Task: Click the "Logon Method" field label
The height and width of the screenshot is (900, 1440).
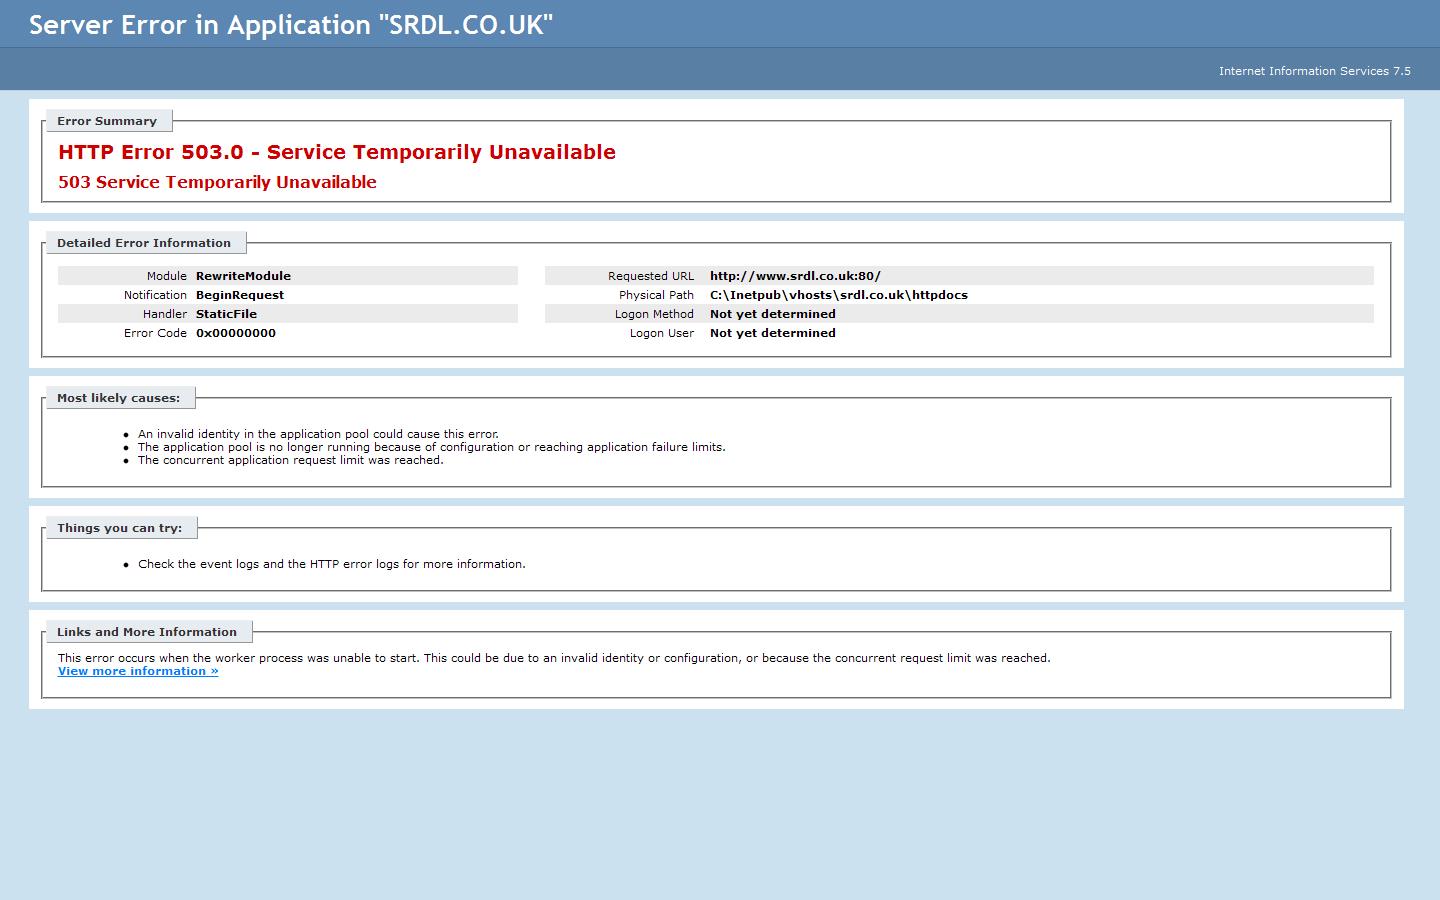Action: pos(654,314)
